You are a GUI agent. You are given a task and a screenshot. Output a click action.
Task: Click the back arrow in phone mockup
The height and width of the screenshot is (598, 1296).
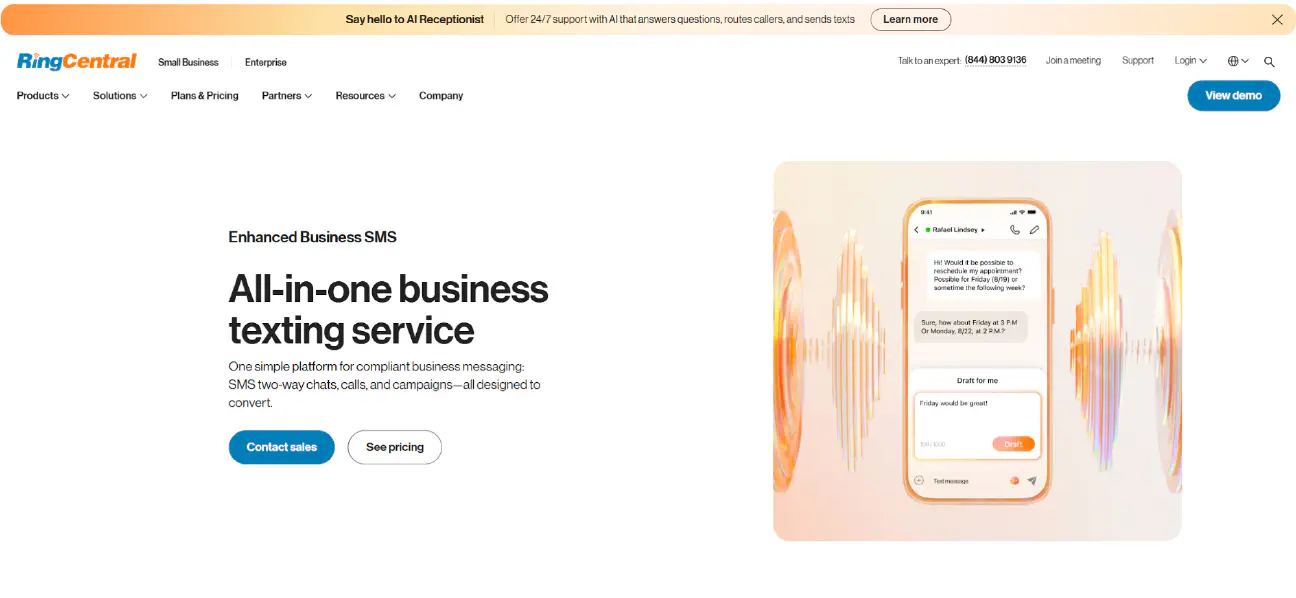[x=917, y=230]
